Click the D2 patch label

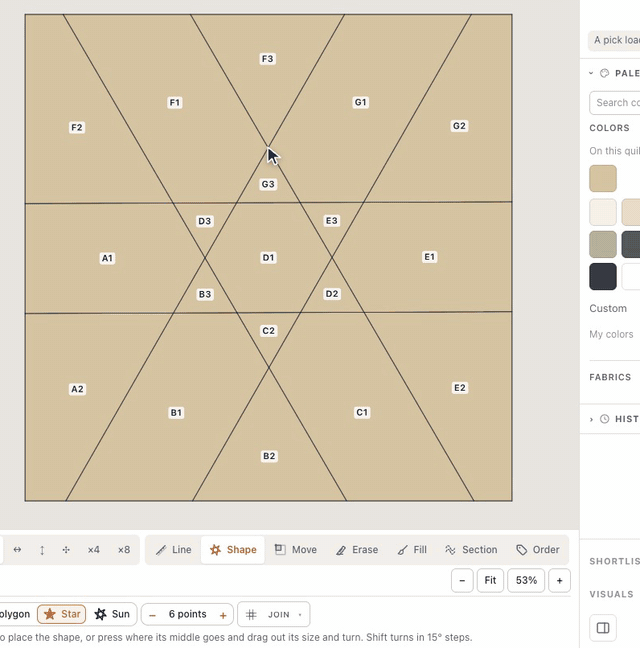[x=332, y=294]
